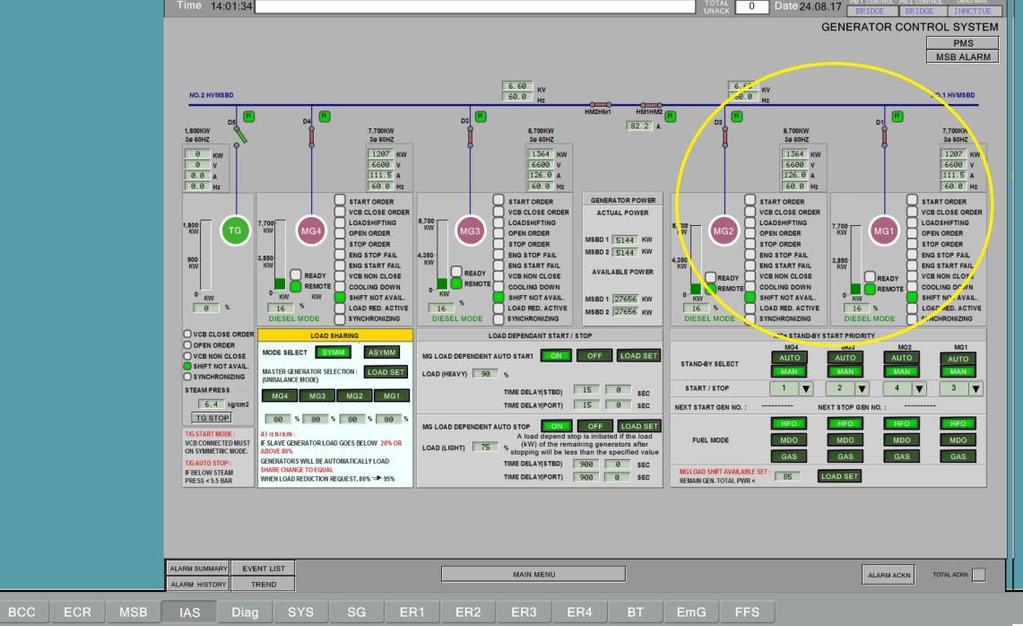Click the LOAD (LIGHT) percent field
This screenshot has width=1023, height=626.
coord(485,447)
